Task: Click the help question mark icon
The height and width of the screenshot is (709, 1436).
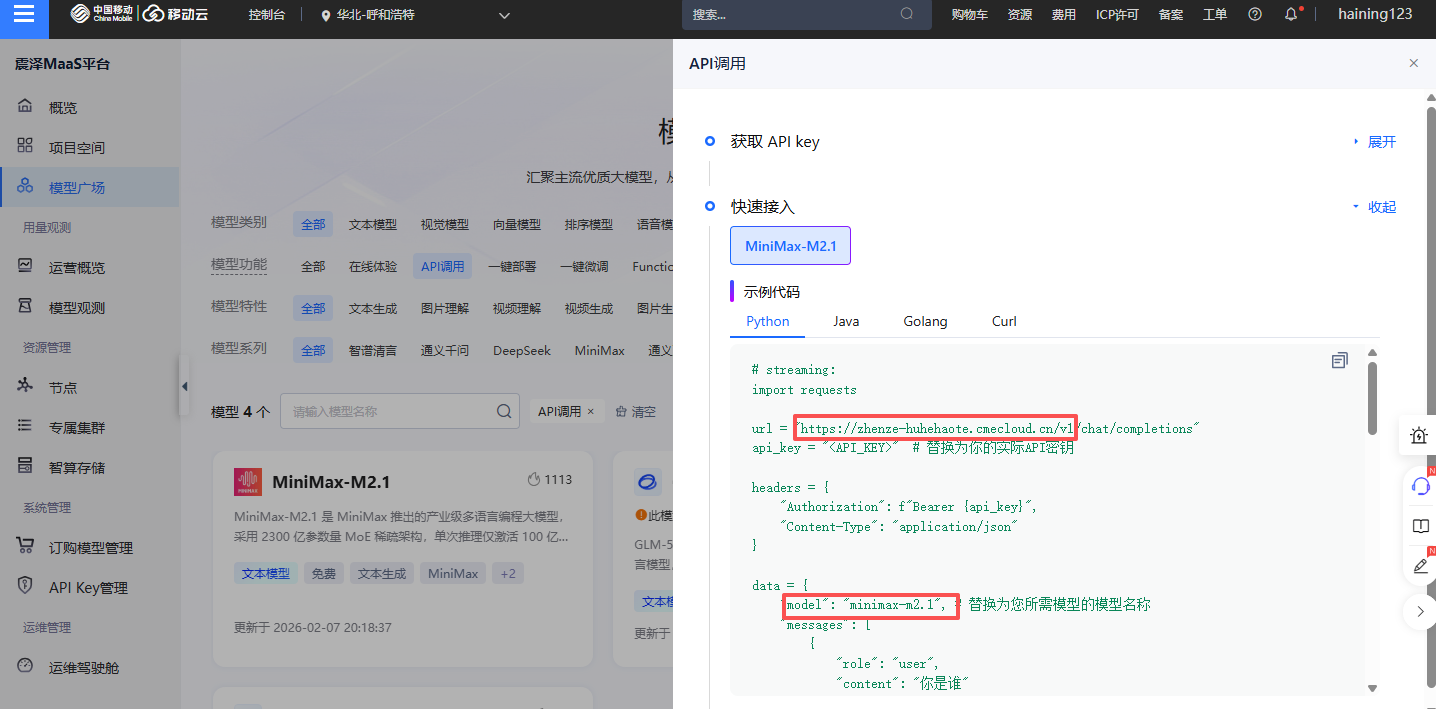Action: pos(1255,15)
